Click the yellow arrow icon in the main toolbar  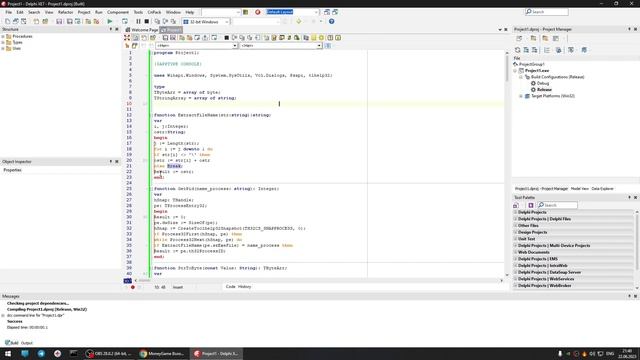(298, 21)
